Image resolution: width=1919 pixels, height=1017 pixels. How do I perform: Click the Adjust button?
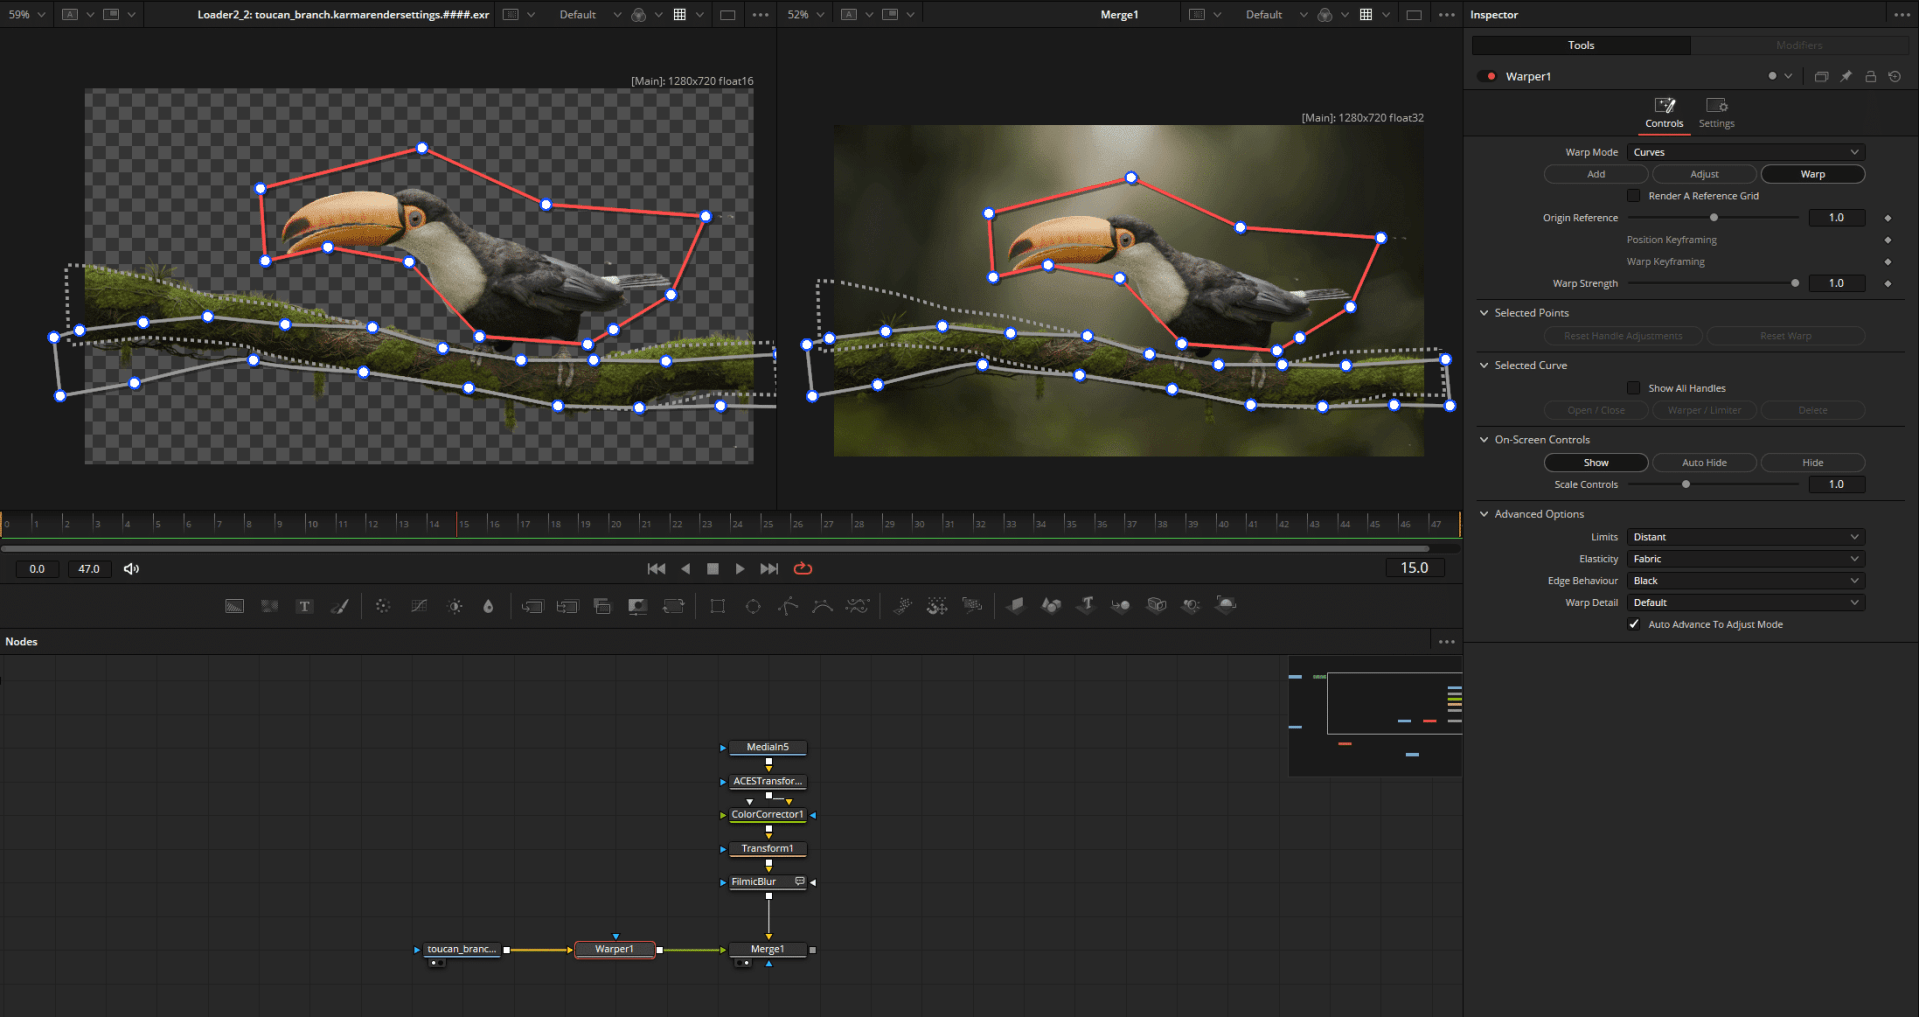tap(1703, 173)
